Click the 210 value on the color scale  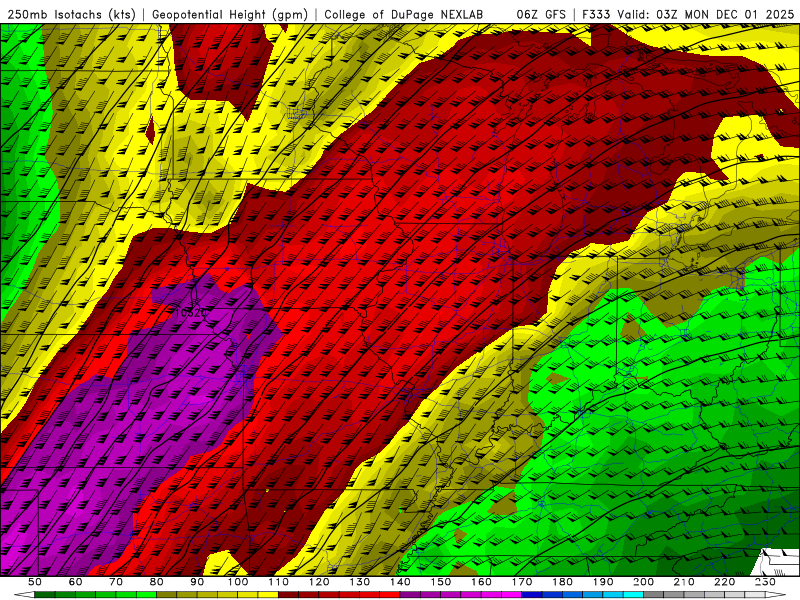(685, 582)
